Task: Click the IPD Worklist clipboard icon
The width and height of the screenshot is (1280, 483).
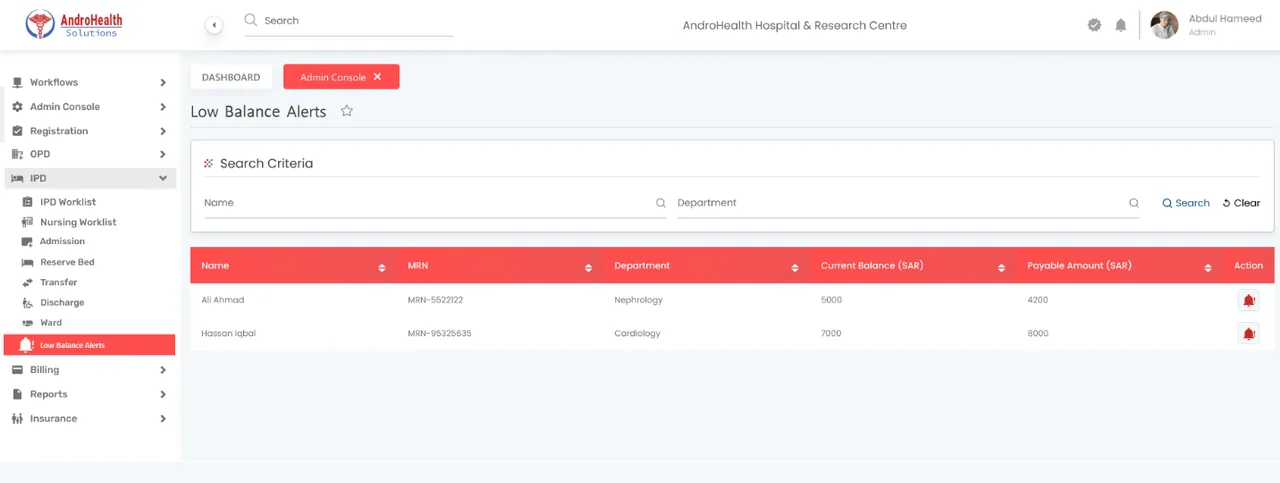Action: (x=28, y=202)
